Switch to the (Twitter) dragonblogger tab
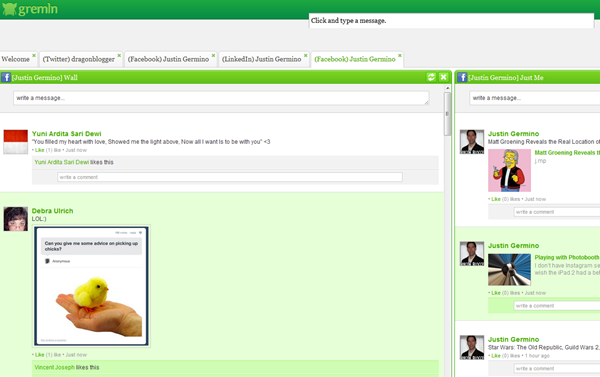The height and width of the screenshot is (377, 600). point(78,59)
